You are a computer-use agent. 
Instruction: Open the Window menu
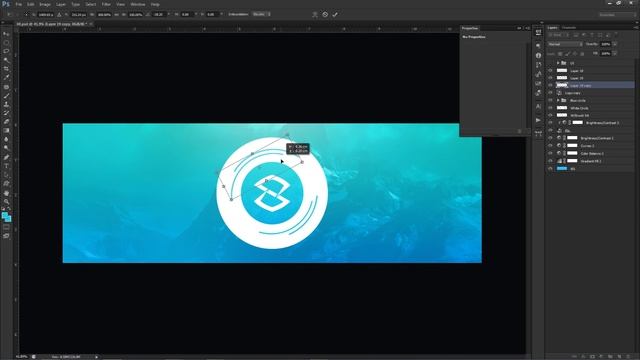138,4
